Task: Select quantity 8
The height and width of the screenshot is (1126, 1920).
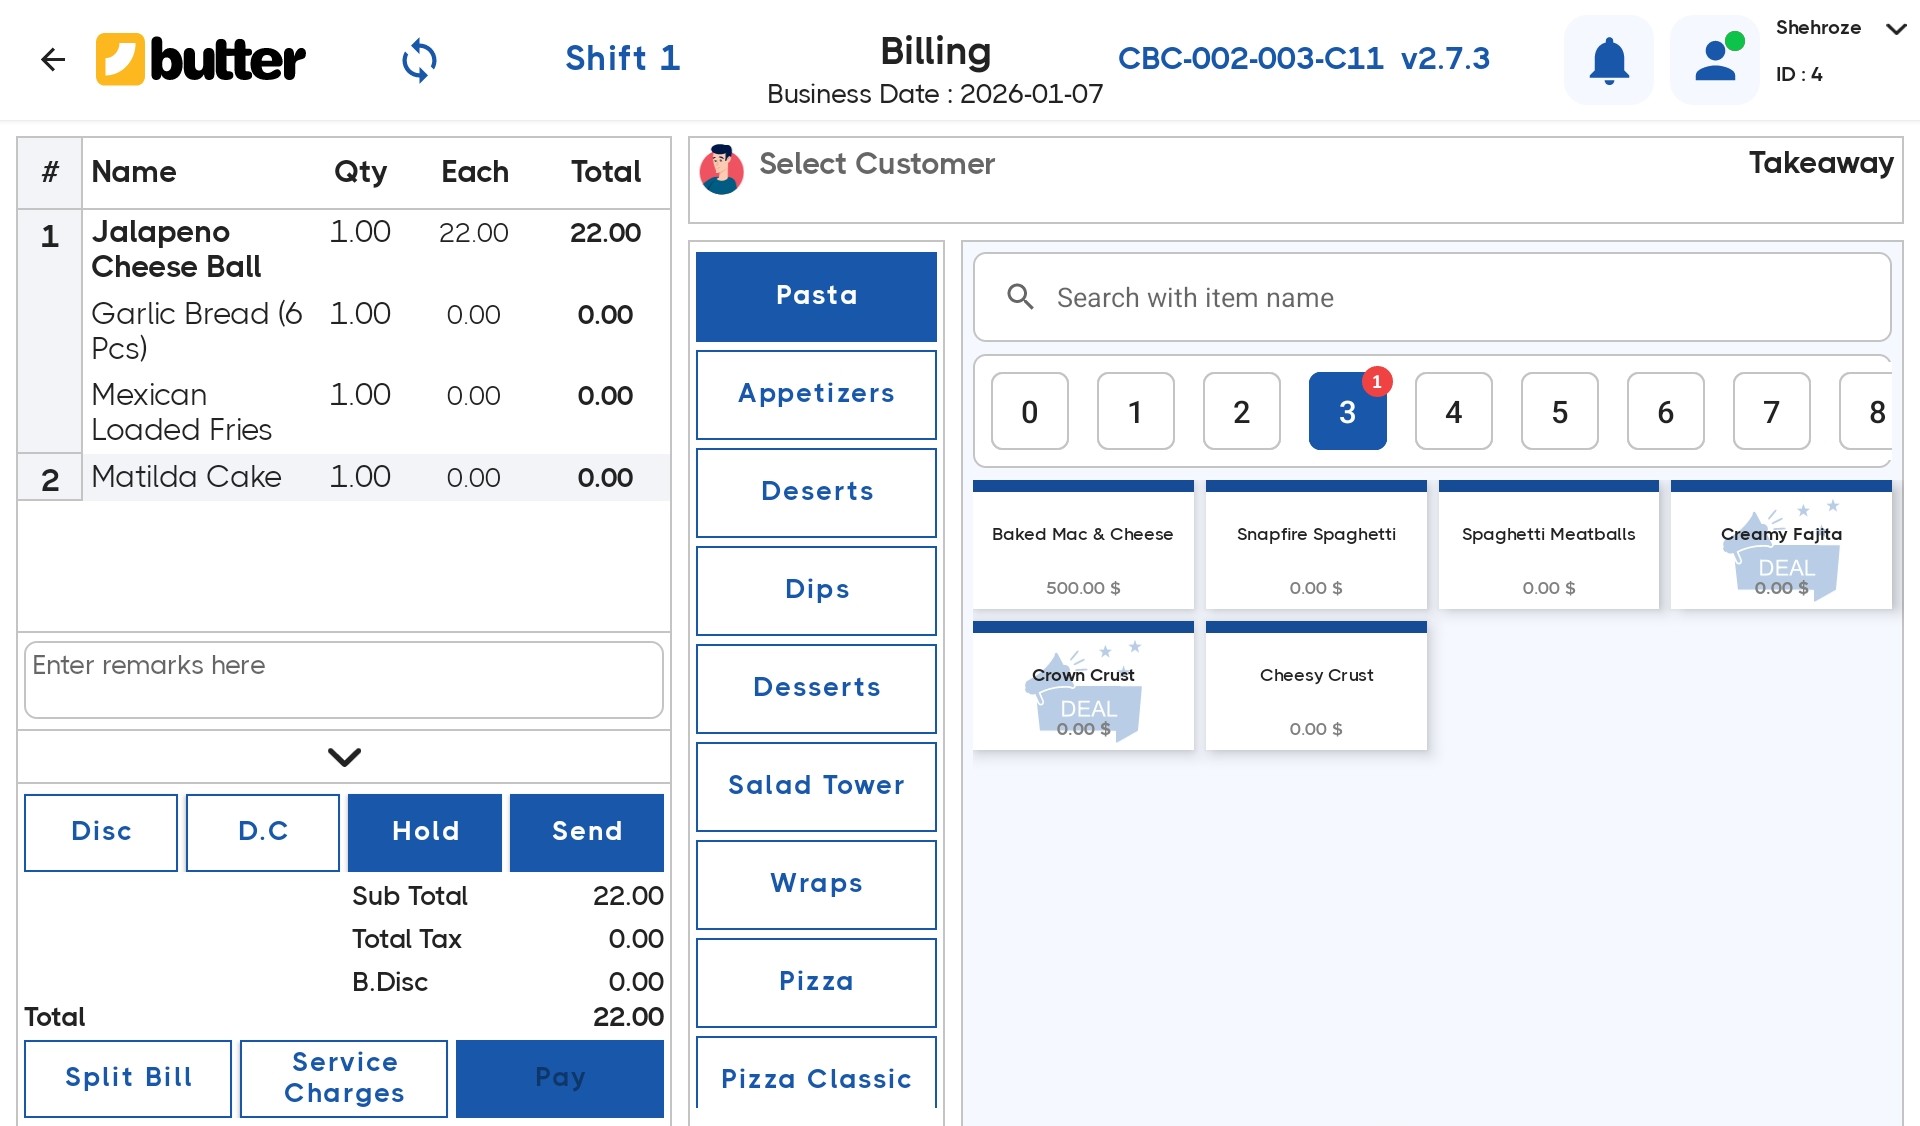Action: (x=1866, y=411)
